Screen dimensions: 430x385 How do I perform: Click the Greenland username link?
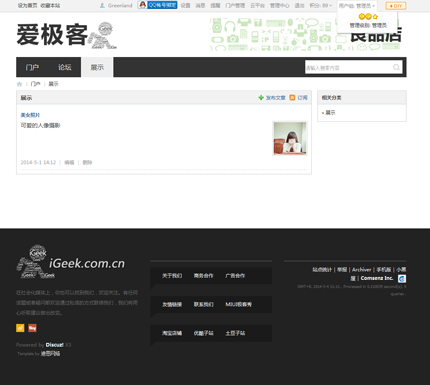coord(120,5)
